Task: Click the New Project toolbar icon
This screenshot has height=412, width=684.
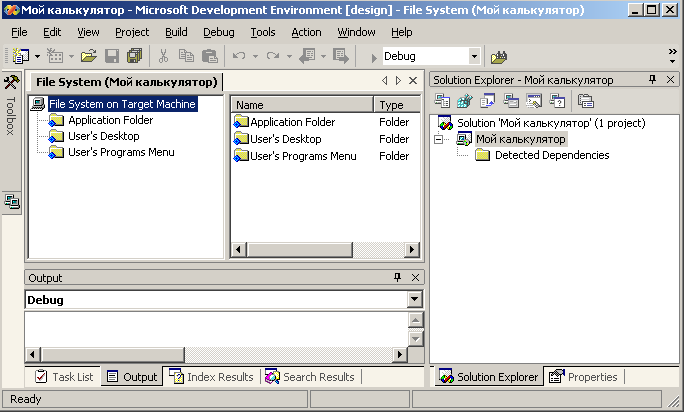Action: coord(21,56)
